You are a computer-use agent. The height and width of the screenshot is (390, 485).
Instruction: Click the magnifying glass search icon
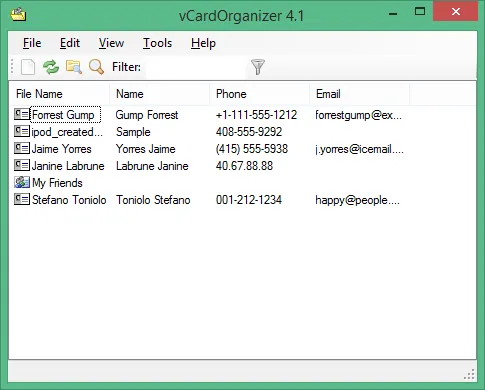96,67
